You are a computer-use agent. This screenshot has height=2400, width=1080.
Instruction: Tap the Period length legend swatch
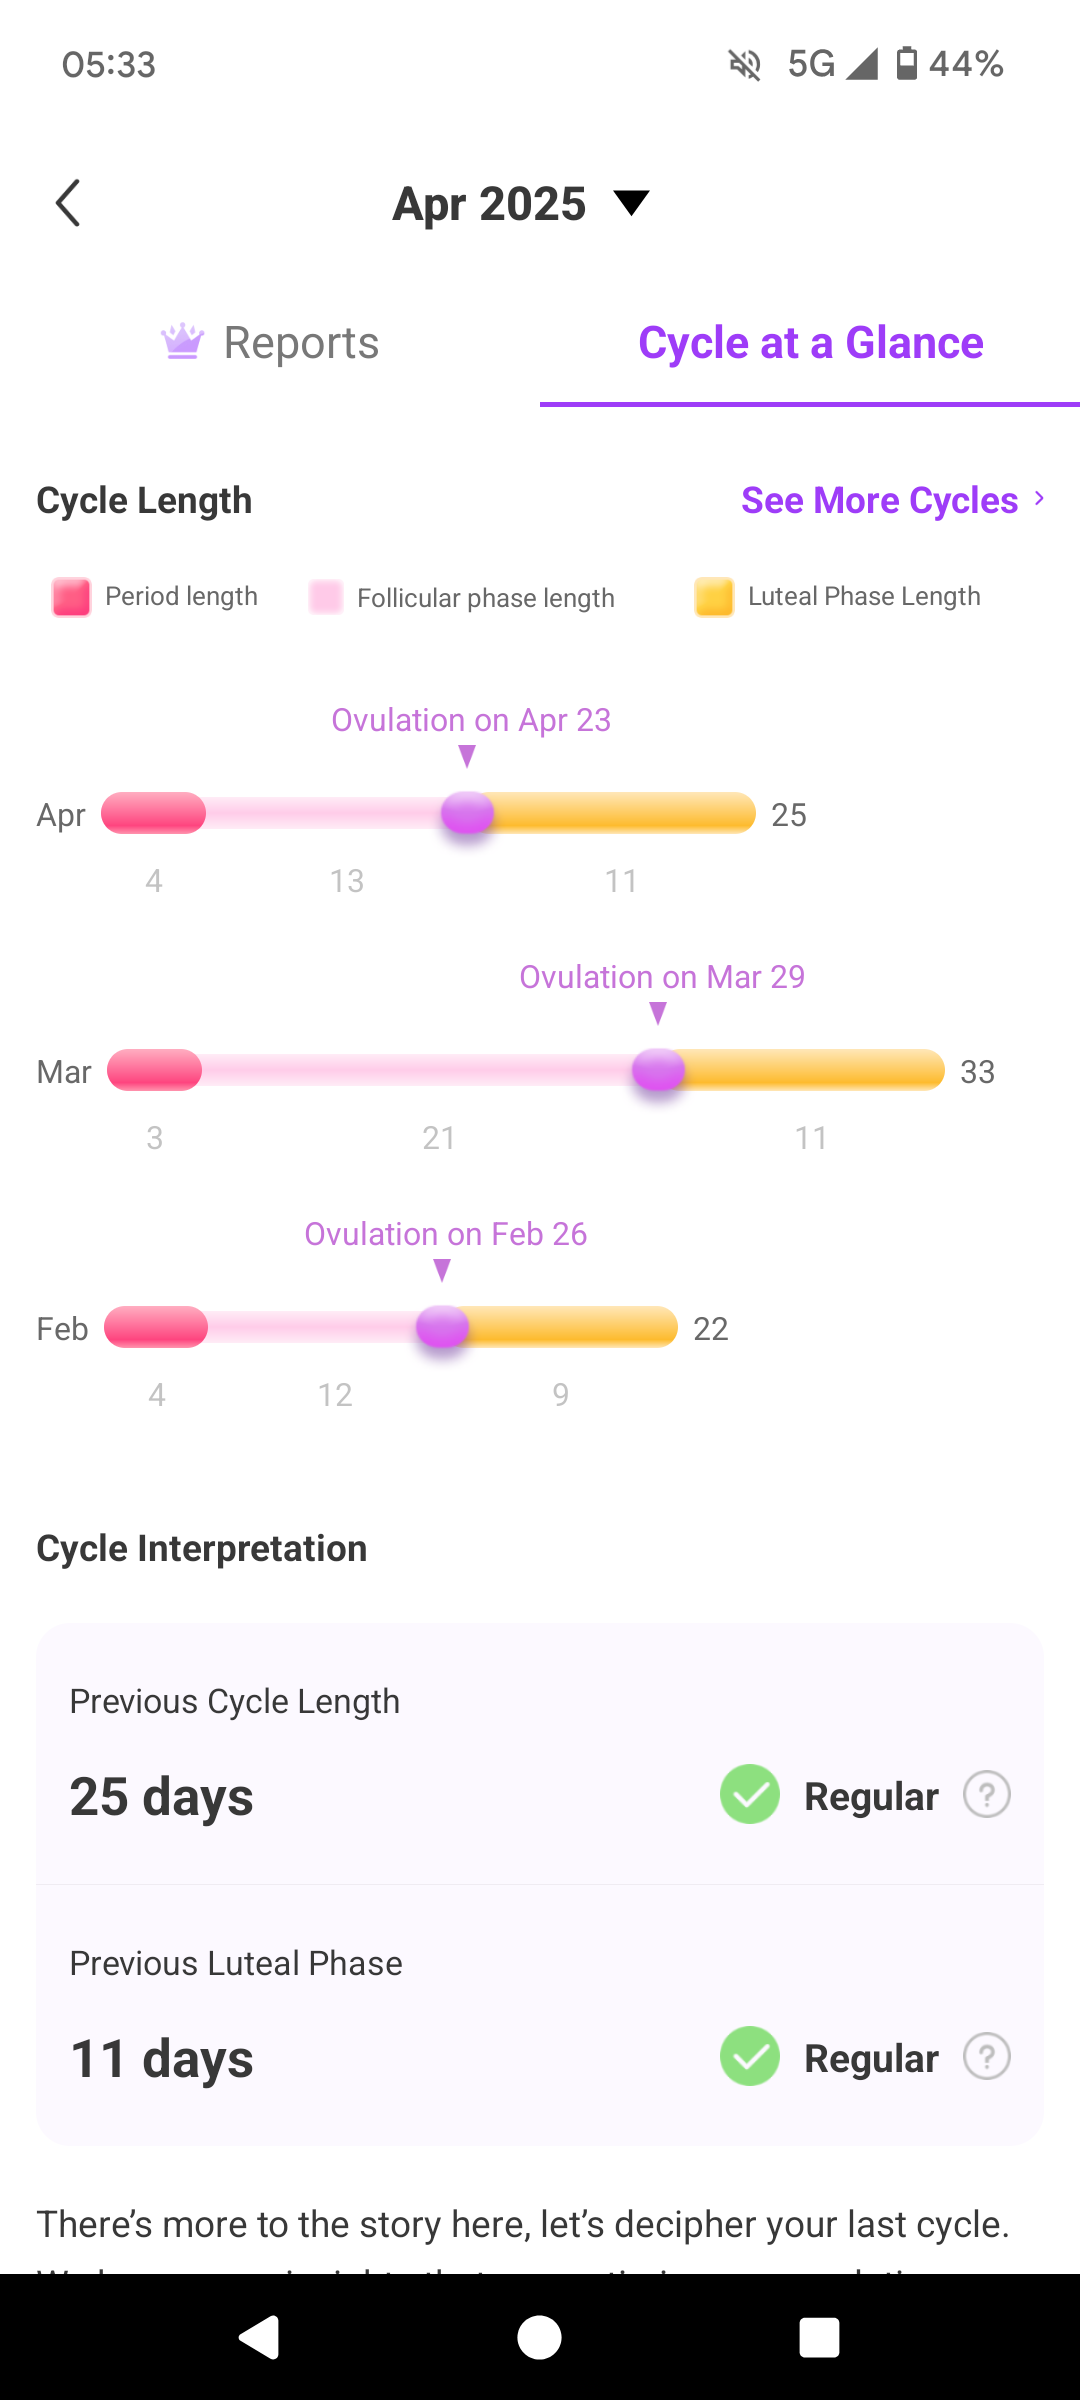pyautogui.click(x=72, y=597)
